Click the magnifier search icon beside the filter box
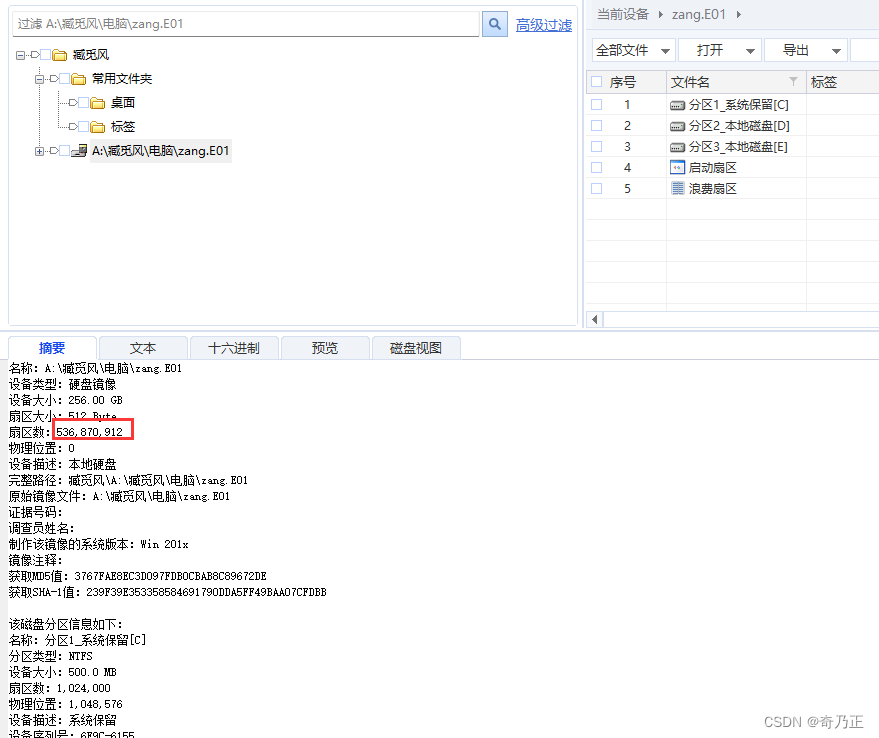Viewport: 879px width, 738px height. (x=494, y=23)
